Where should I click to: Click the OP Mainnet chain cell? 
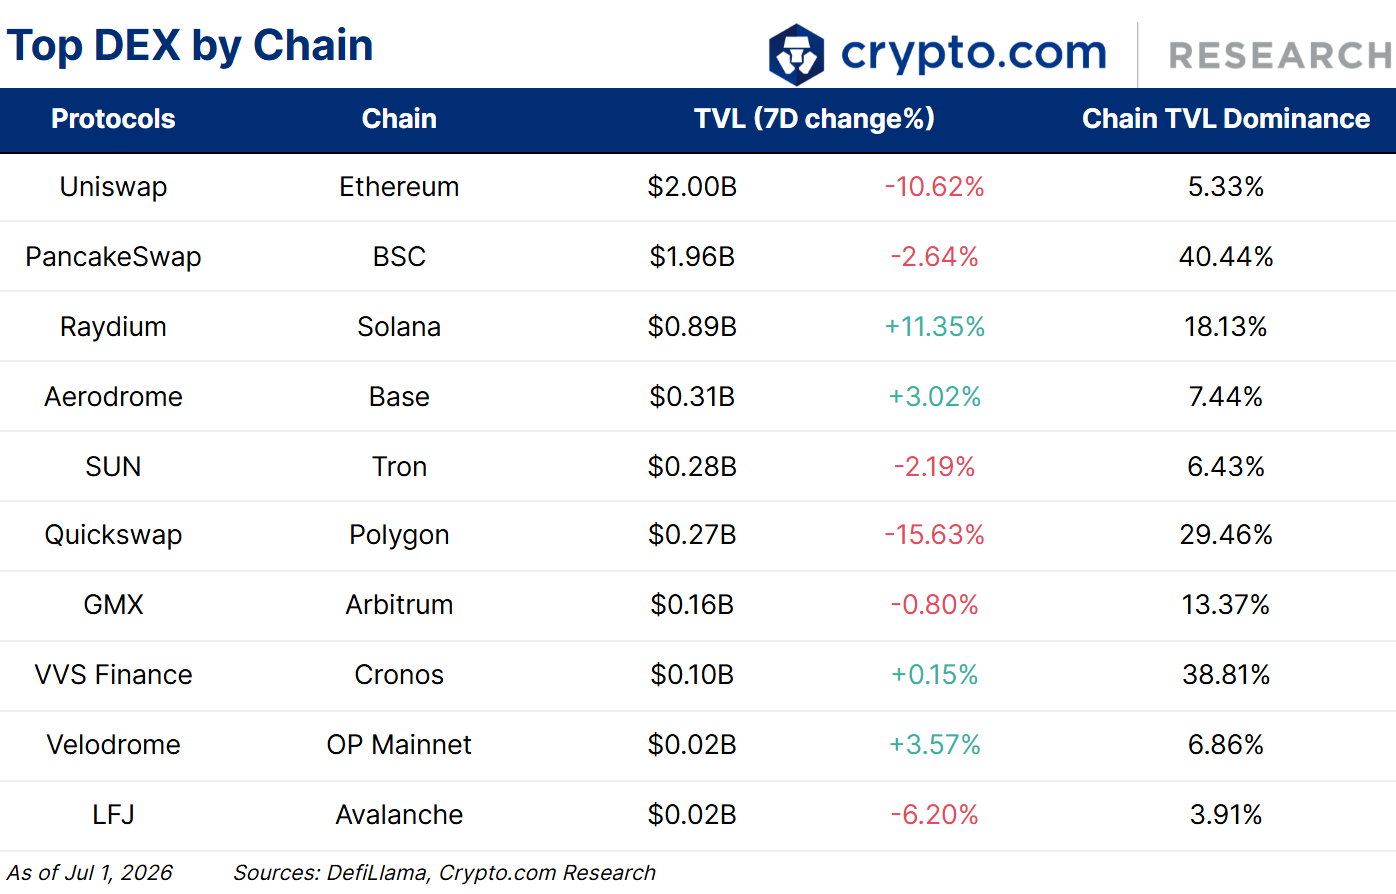point(399,745)
